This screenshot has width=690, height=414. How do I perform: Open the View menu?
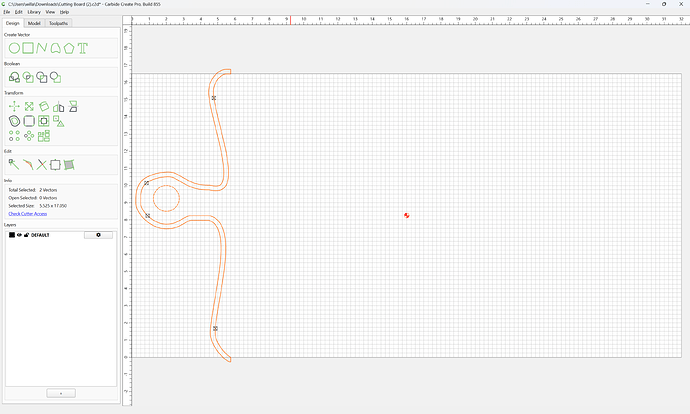tap(50, 12)
